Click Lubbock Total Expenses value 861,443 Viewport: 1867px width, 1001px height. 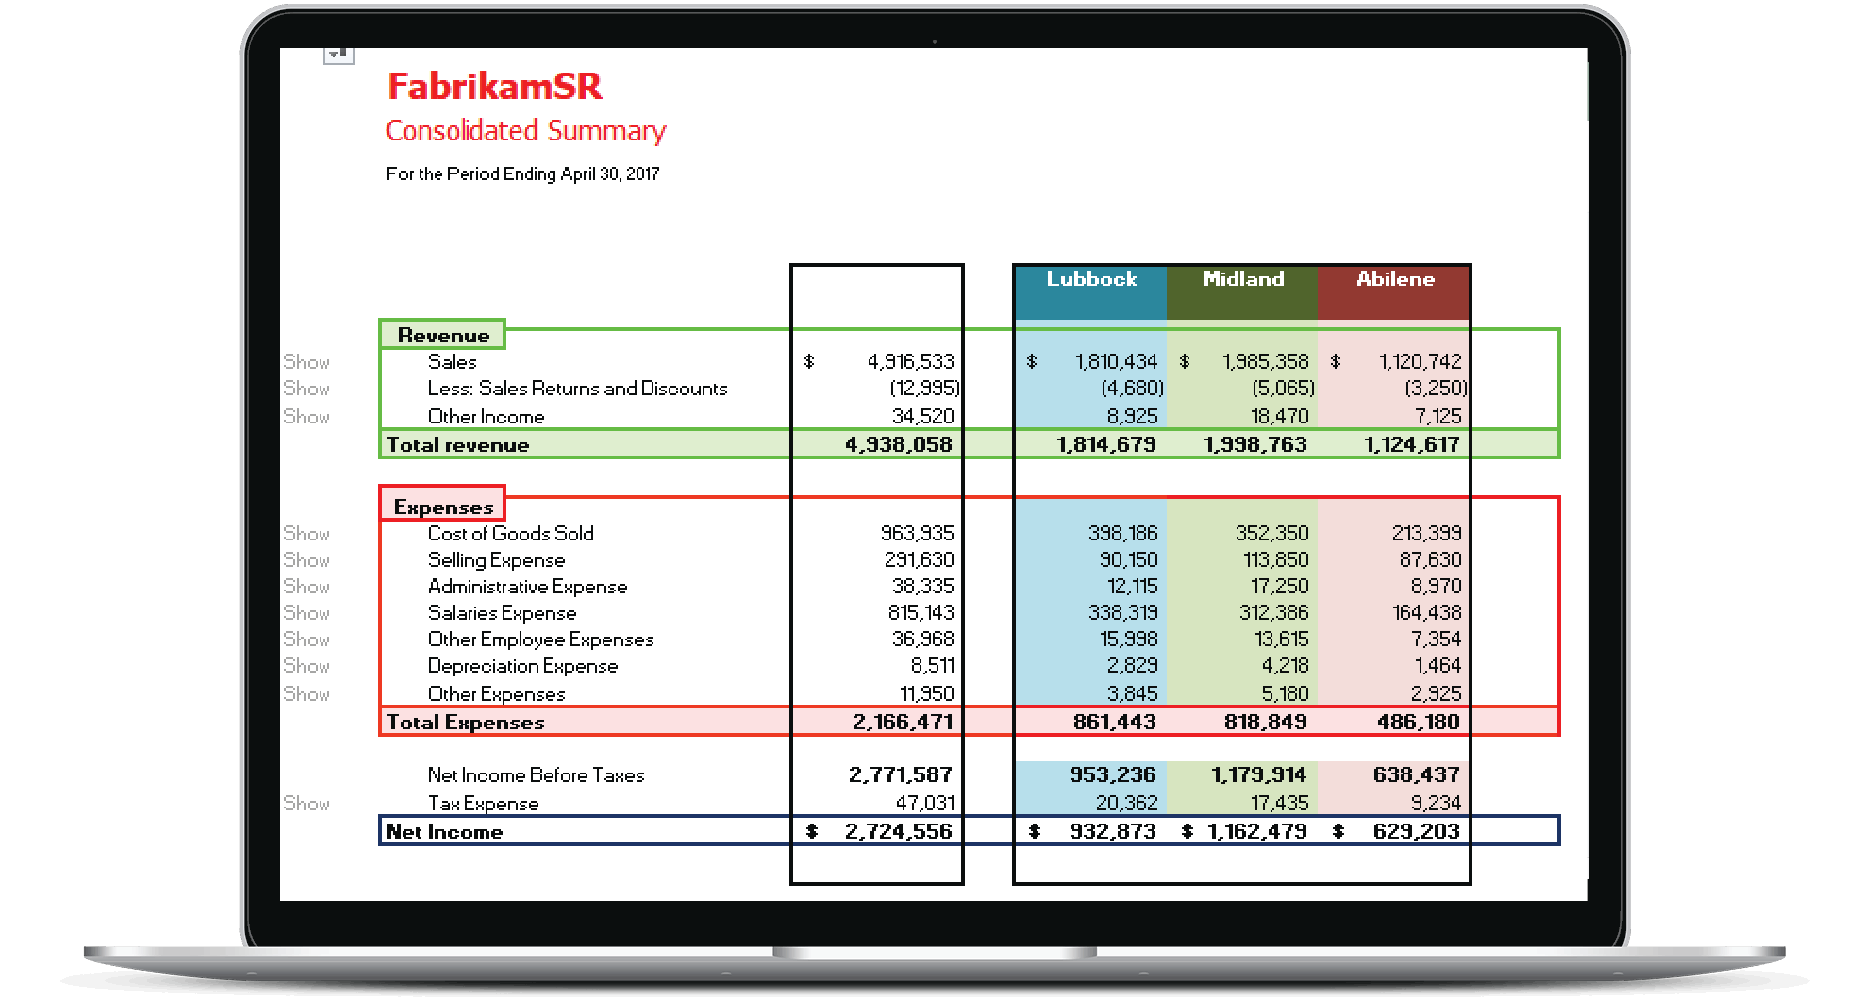pos(1114,722)
